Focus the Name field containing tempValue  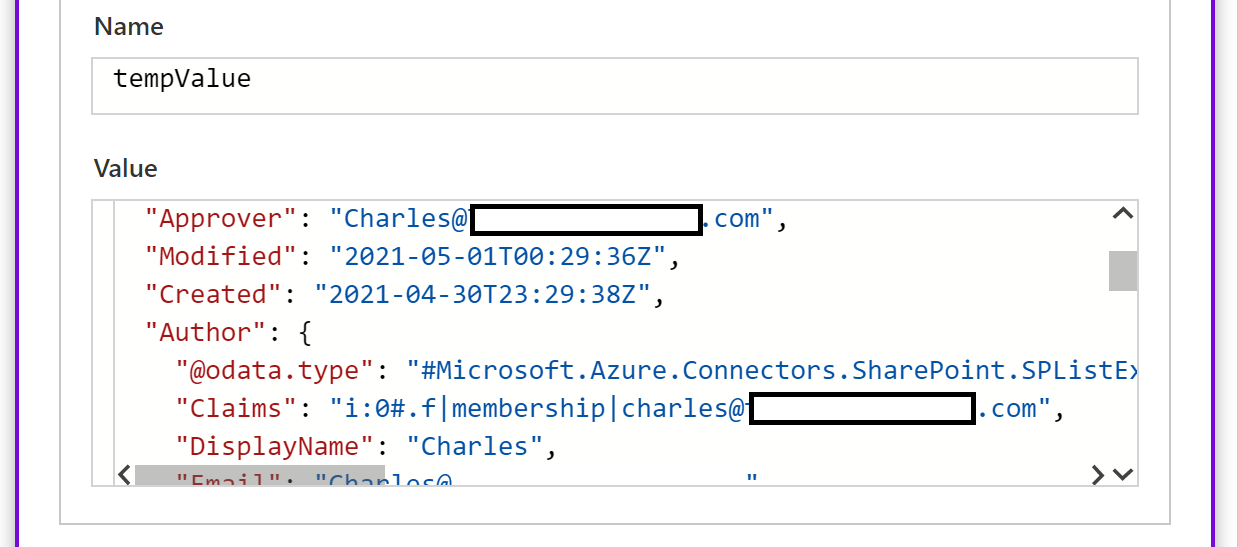(614, 85)
